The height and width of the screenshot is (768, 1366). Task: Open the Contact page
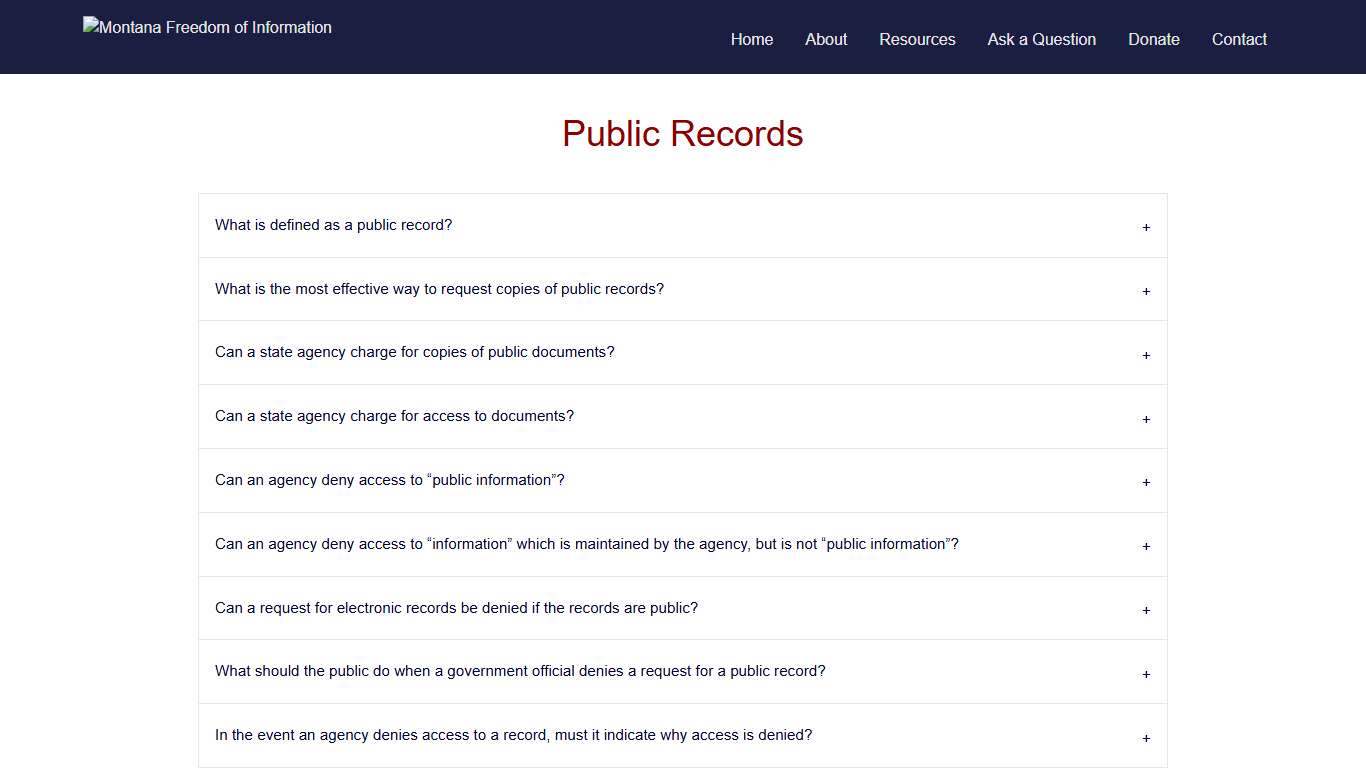point(1239,39)
